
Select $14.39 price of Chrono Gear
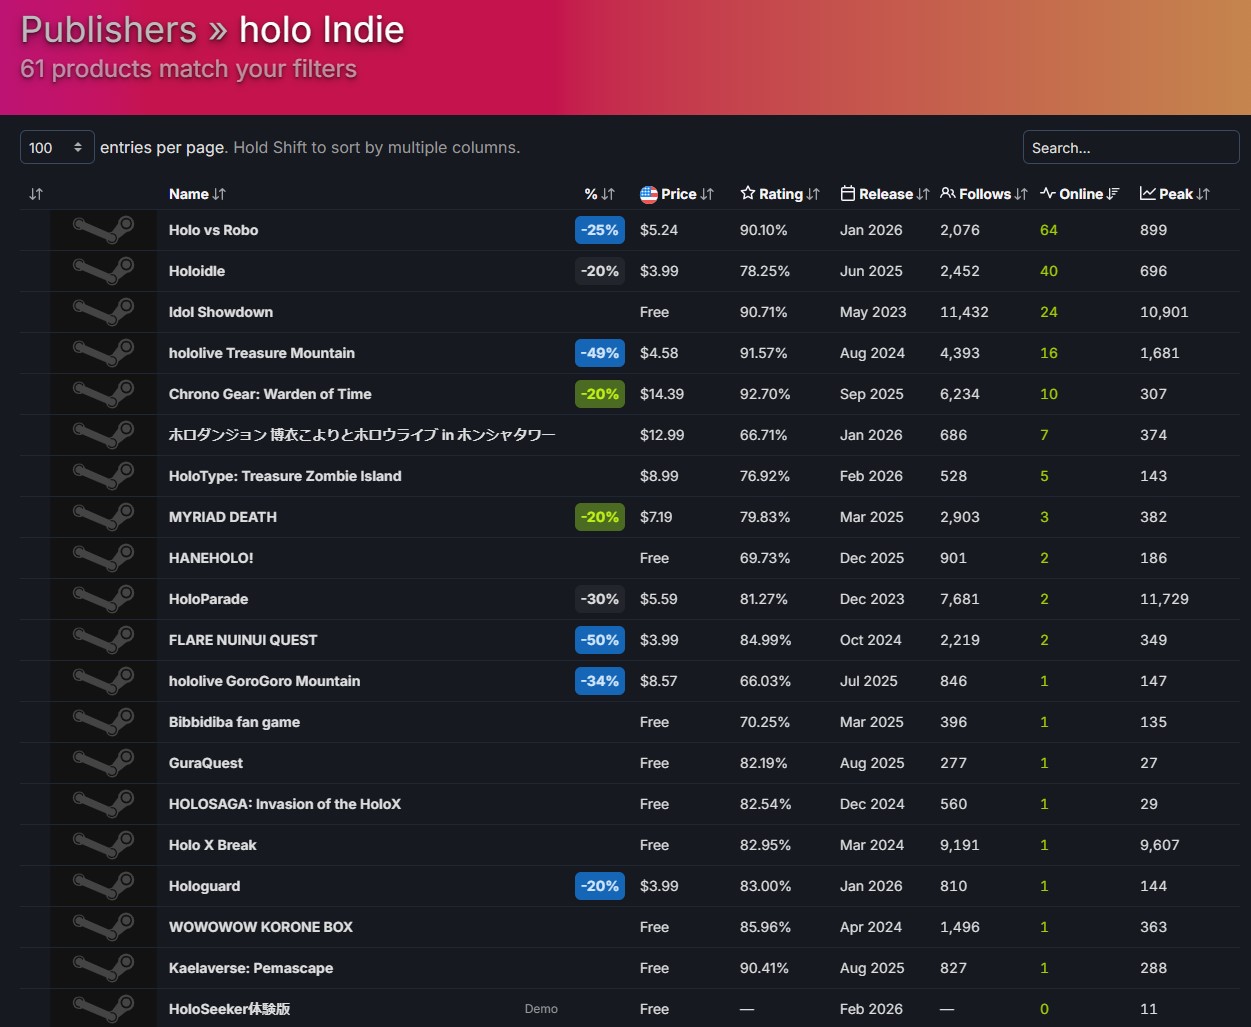(x=662, y=394)
